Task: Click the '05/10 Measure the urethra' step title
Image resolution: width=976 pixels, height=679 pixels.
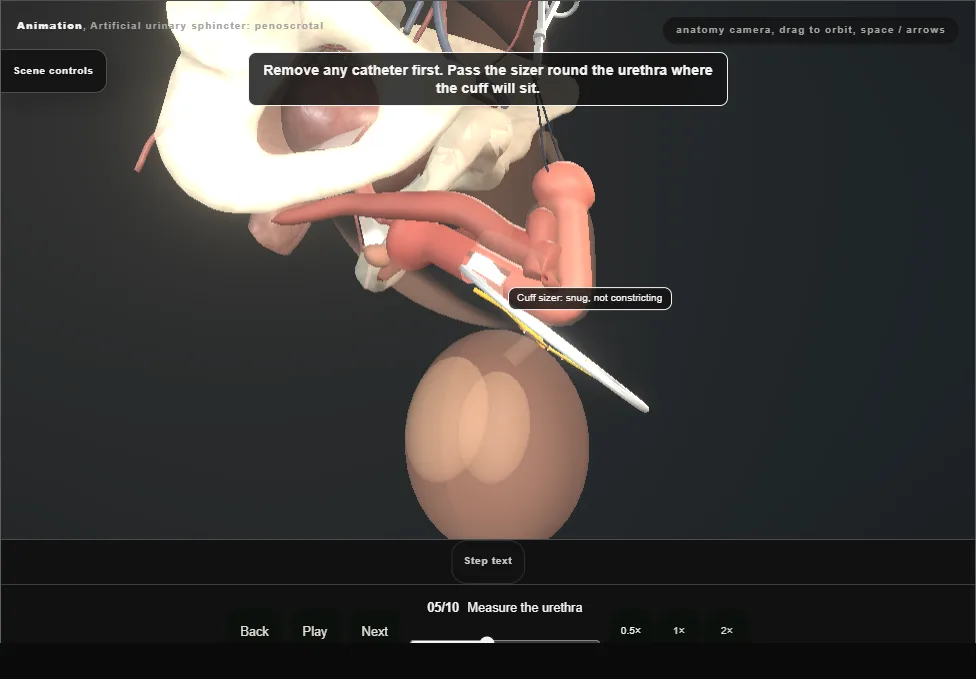Action: point(505,607)
